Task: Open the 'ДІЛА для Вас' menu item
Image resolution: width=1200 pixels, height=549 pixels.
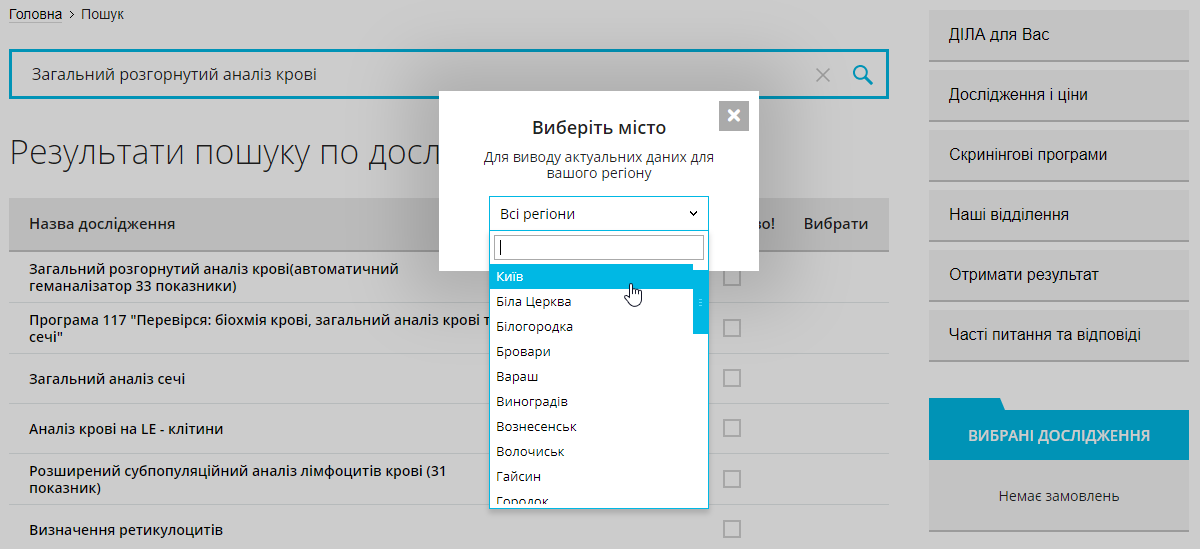Action: [x=1063, y=35]
